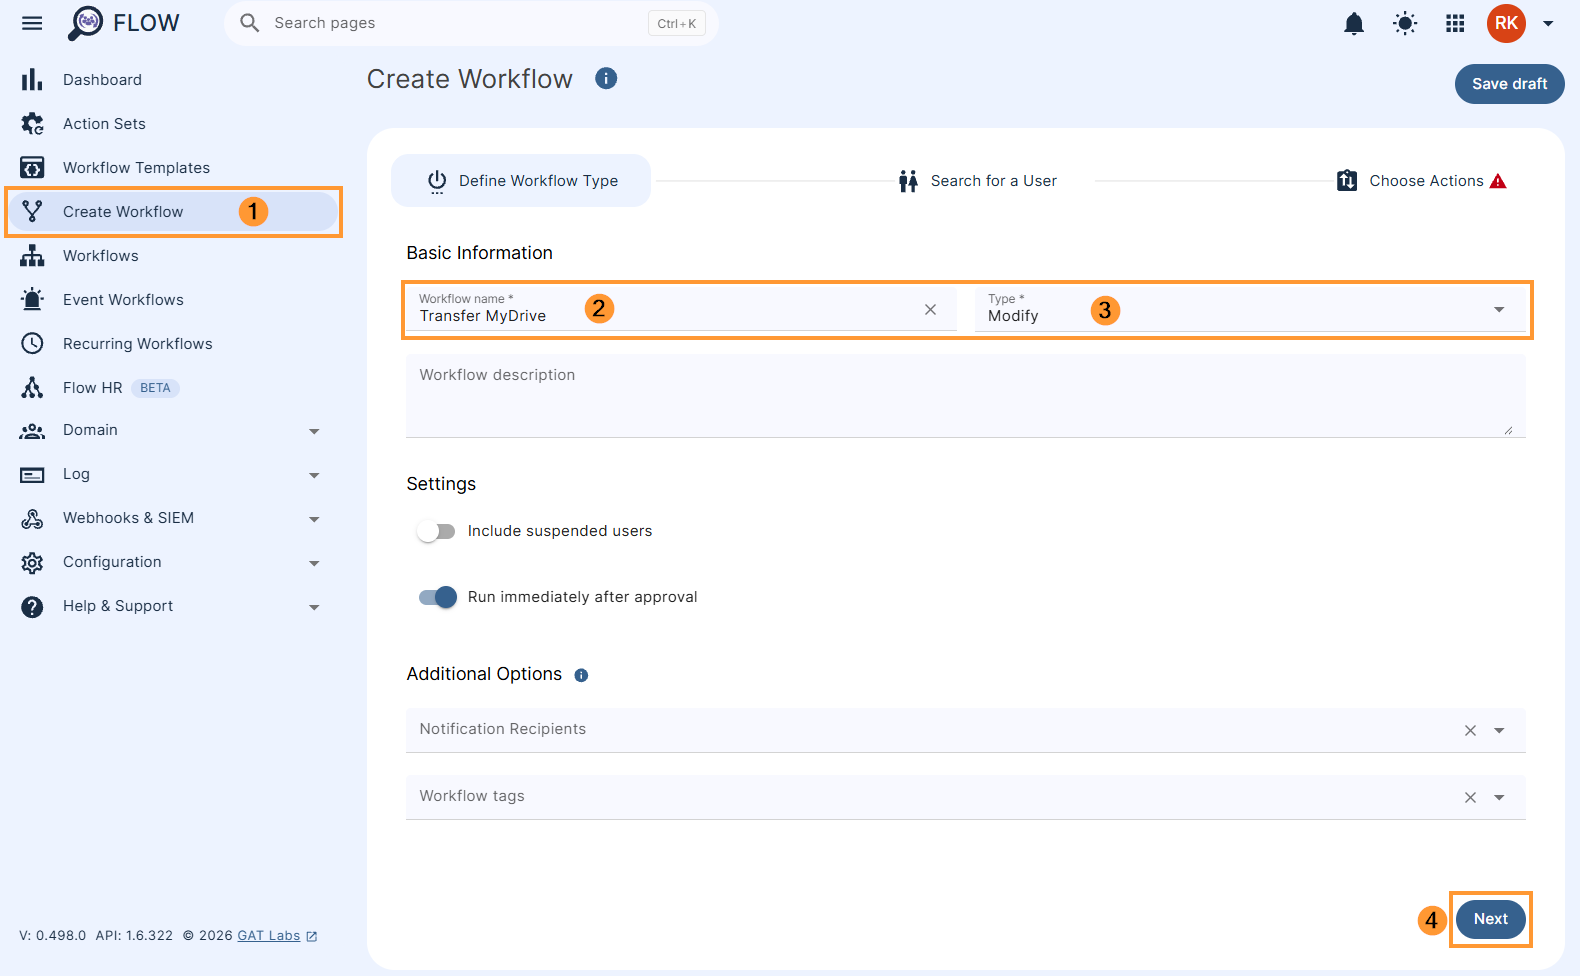Click the Workflow description textarea

(x=966, y=396)
